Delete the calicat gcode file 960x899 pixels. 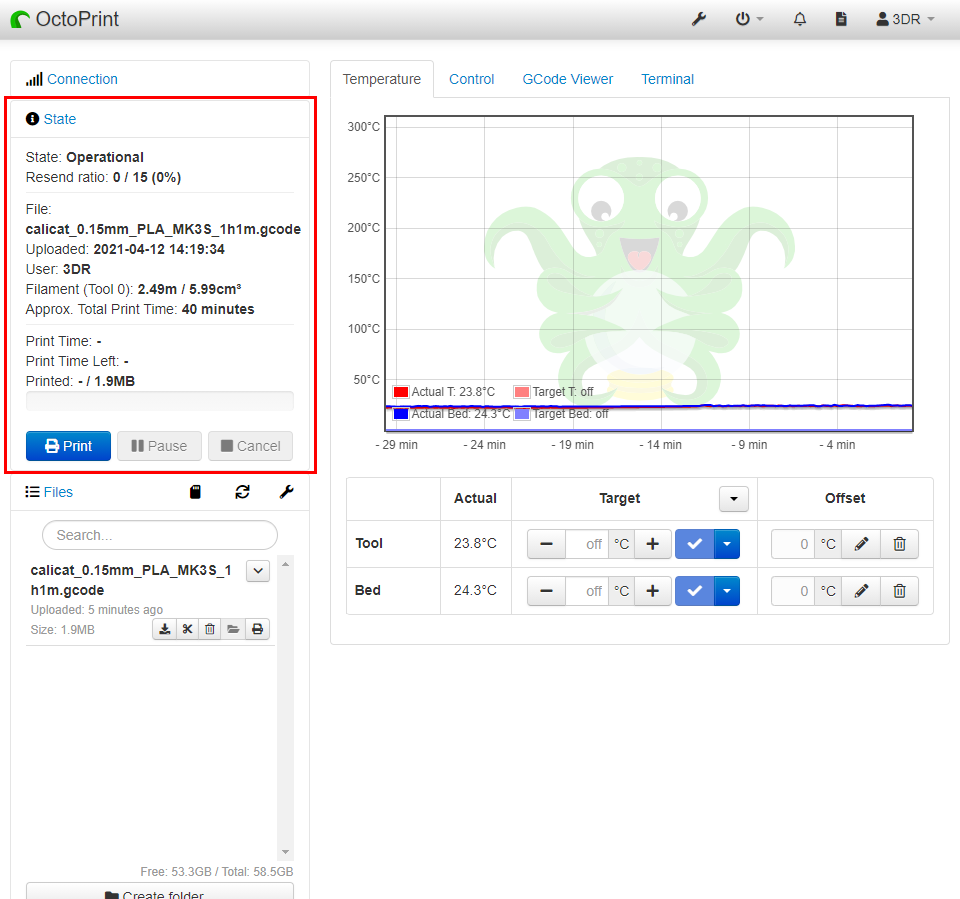(210, 629)
